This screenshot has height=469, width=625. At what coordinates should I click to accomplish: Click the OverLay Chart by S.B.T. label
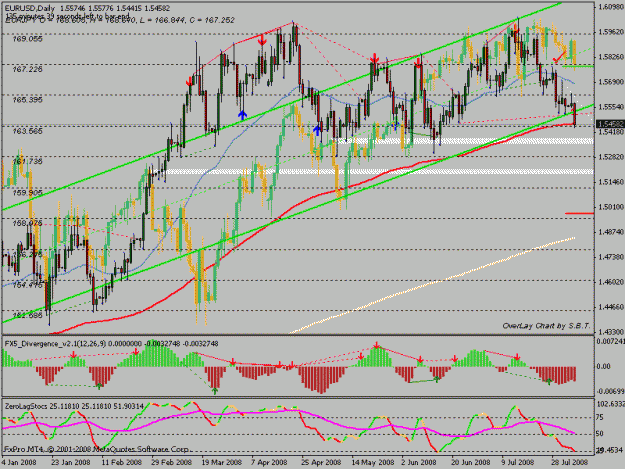coord(546,326)
